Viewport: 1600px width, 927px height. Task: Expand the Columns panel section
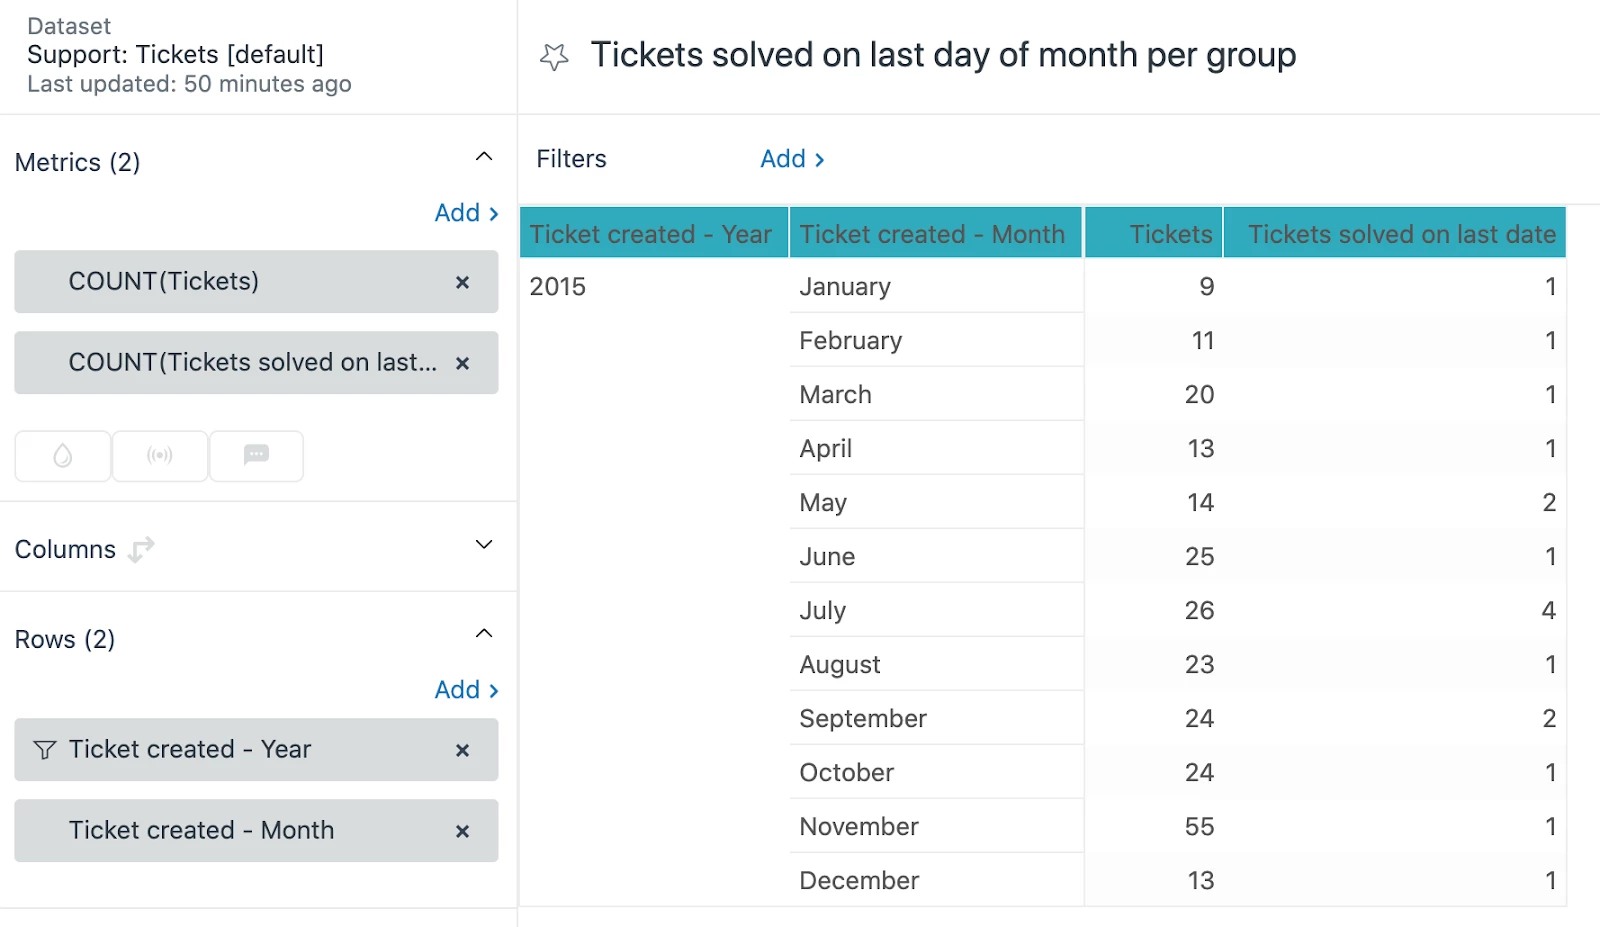pos(484,545)
